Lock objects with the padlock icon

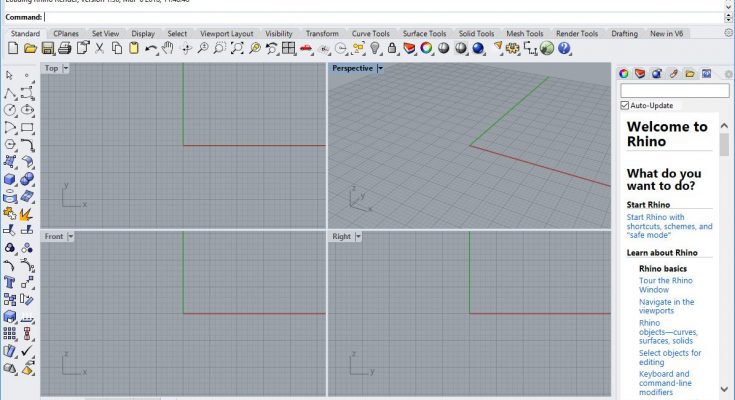point(392,48)
